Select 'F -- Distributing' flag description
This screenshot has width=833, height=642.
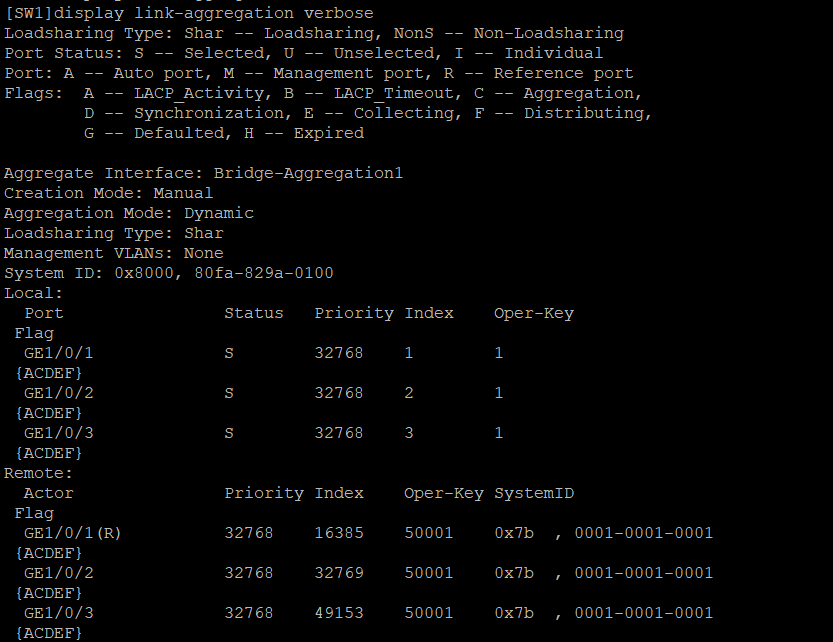(x=559, y=113)
